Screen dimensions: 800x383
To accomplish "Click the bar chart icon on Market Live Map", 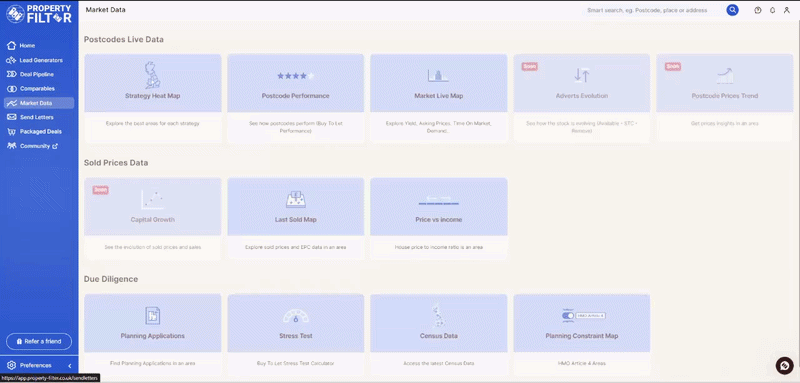I will 438,75.
